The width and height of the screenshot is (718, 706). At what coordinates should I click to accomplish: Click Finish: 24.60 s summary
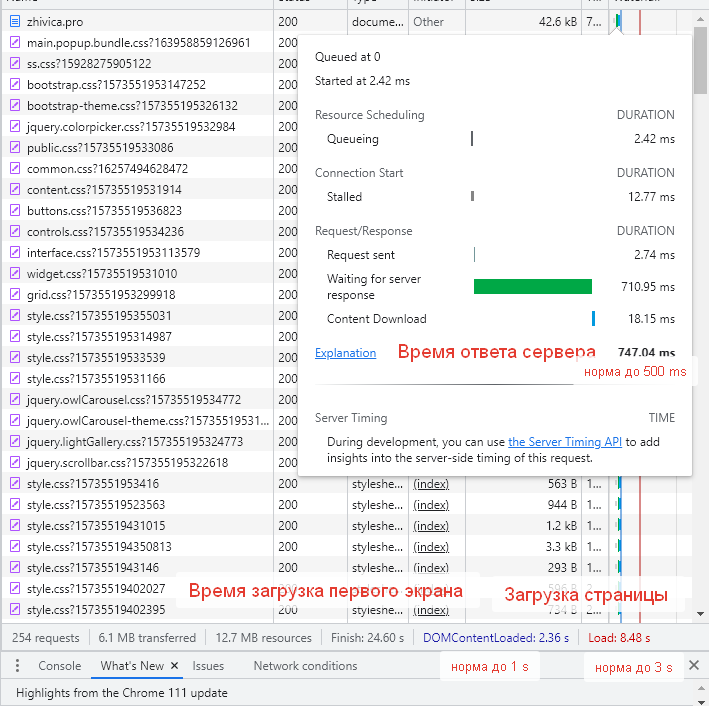coord(367,638)
